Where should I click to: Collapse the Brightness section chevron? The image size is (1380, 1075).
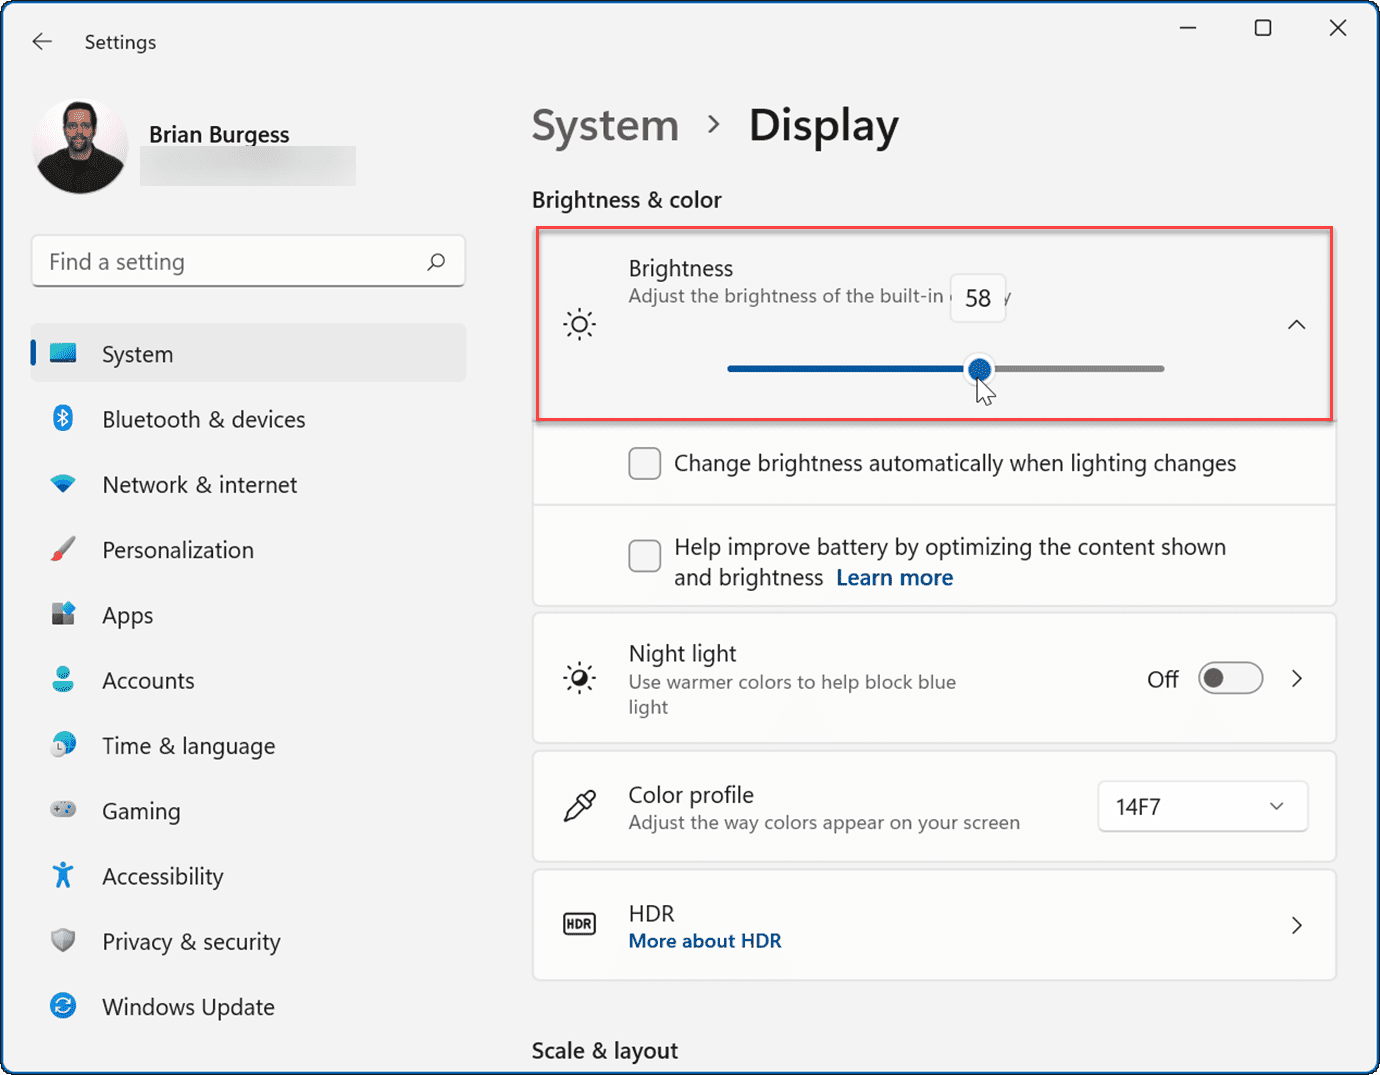pos(1296,324)
